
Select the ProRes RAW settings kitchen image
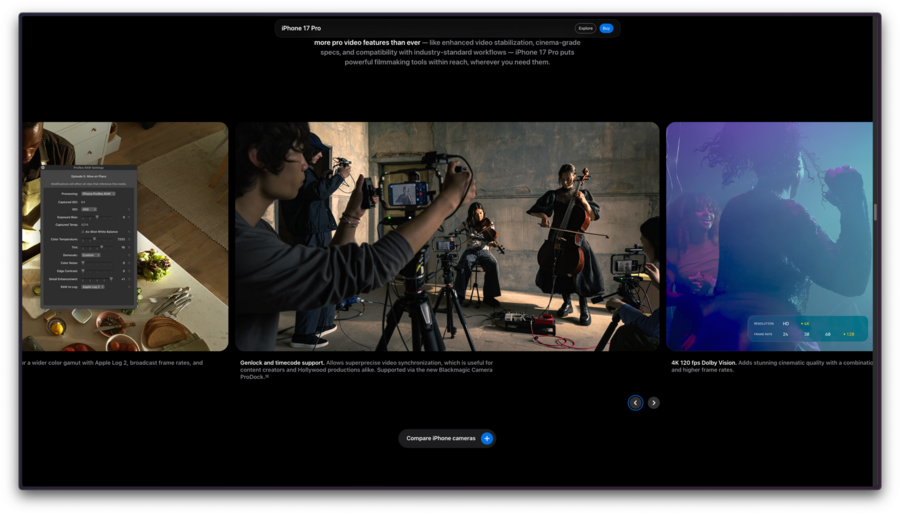click(125, 236)
